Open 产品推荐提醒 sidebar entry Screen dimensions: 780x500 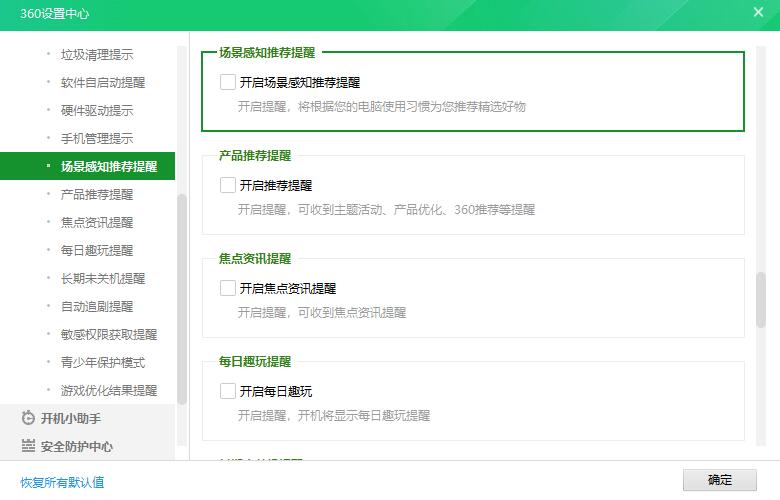click(97, 194)
